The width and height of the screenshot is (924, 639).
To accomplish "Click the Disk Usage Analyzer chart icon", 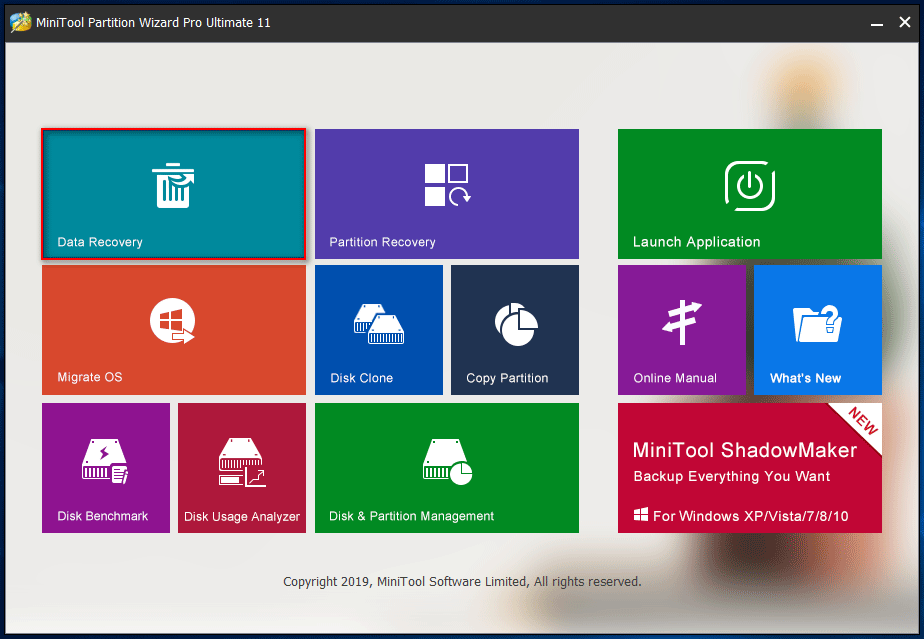I will [242, 462].
